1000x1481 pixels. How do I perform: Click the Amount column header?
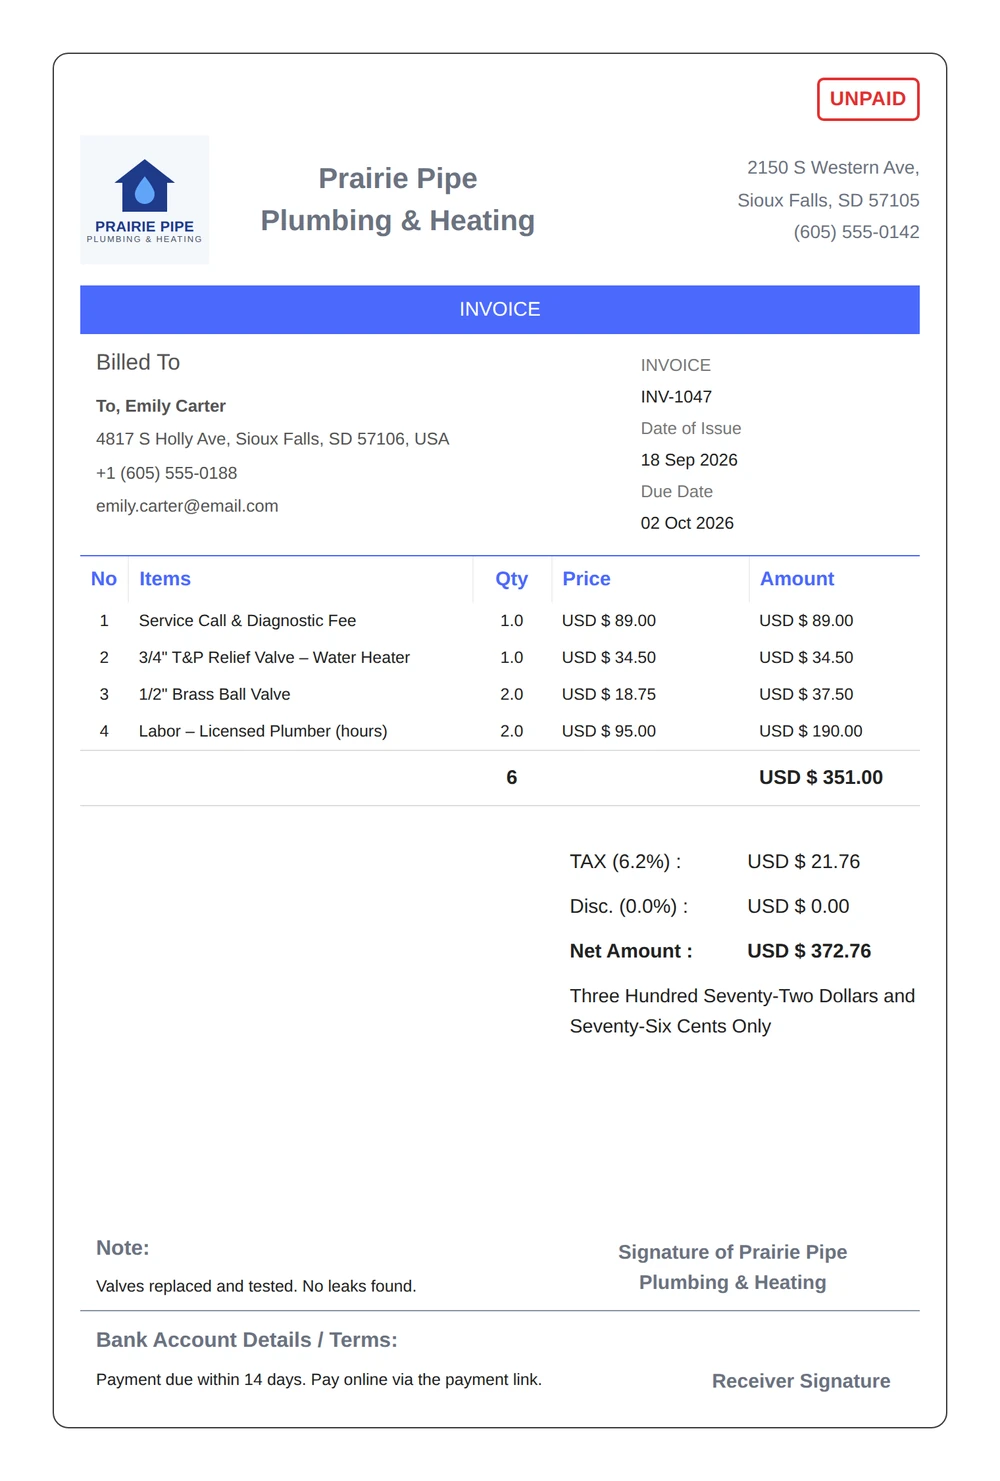[797, 579]
